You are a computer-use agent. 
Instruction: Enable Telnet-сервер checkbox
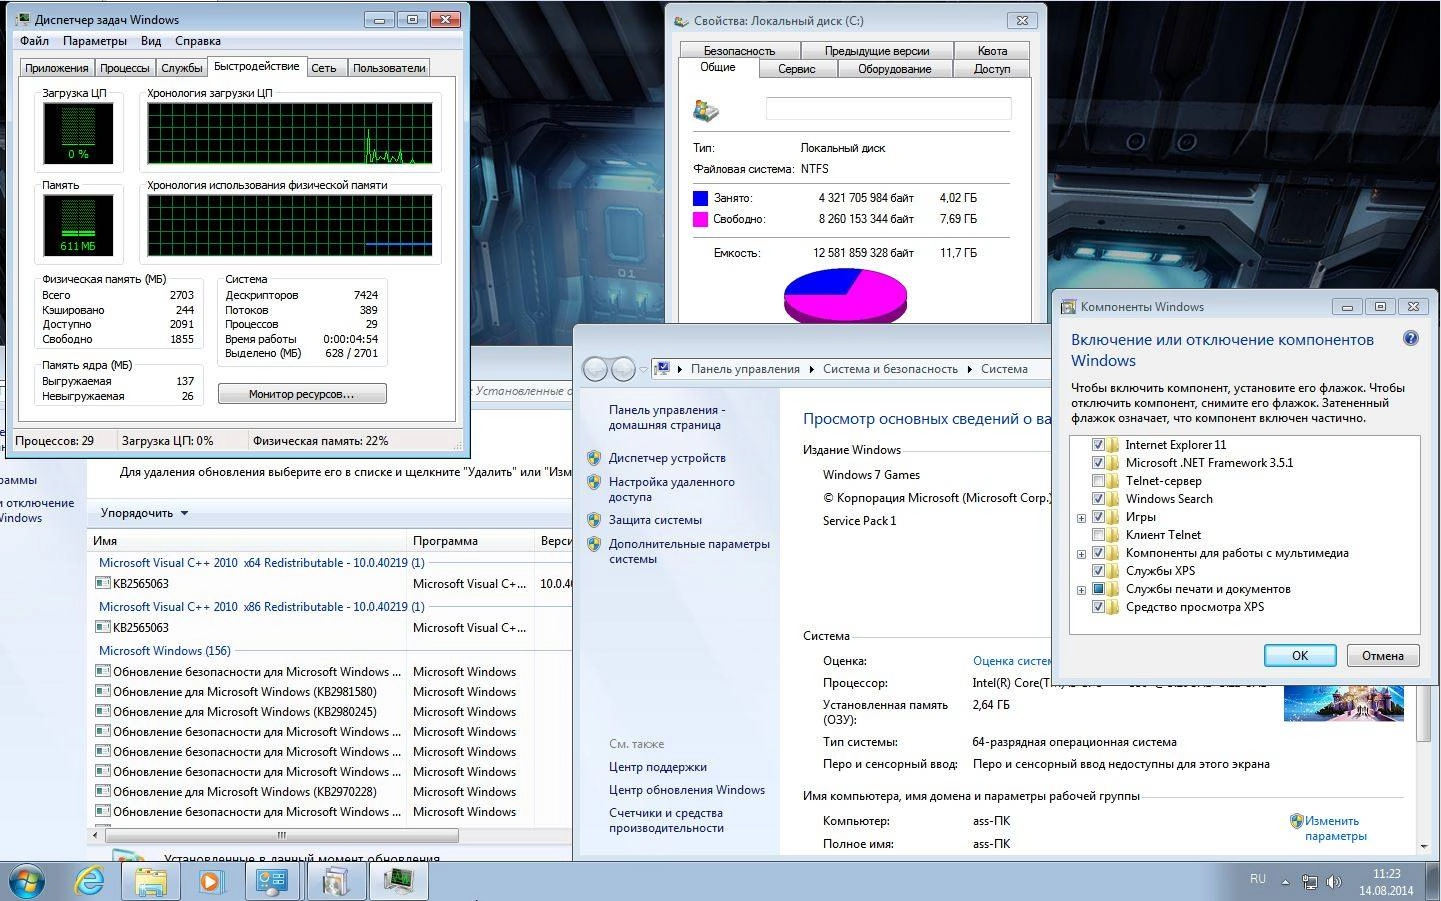coord(1098,481)
